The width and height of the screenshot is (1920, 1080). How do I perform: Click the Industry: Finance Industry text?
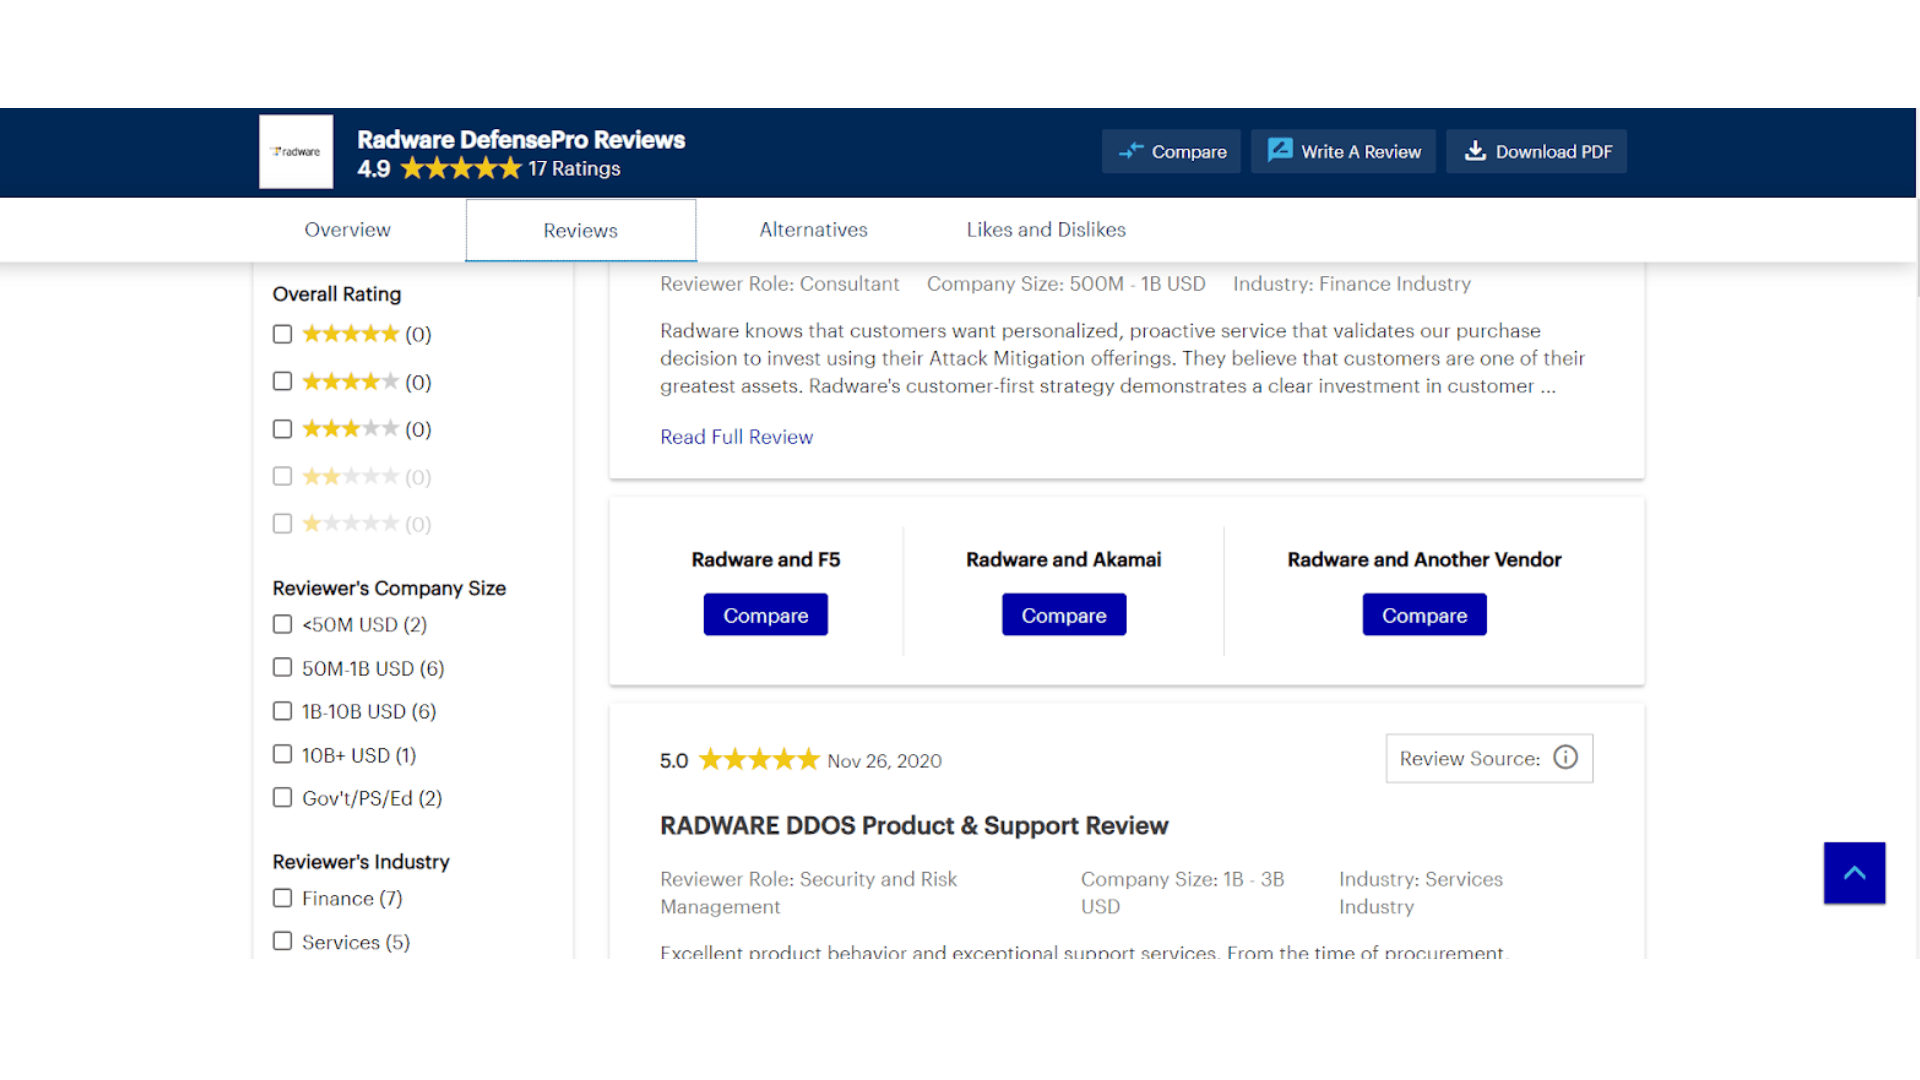pos(1352,284)
